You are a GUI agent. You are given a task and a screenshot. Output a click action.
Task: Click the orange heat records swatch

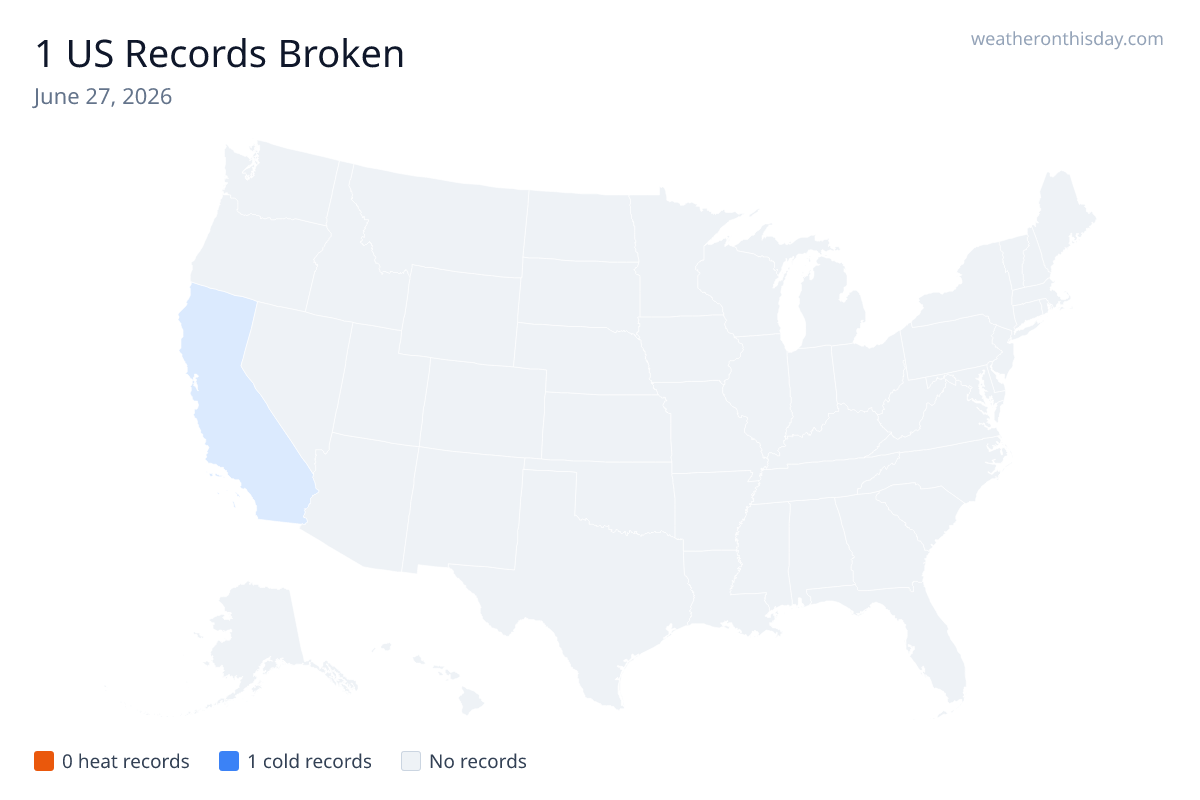[43, 761]
